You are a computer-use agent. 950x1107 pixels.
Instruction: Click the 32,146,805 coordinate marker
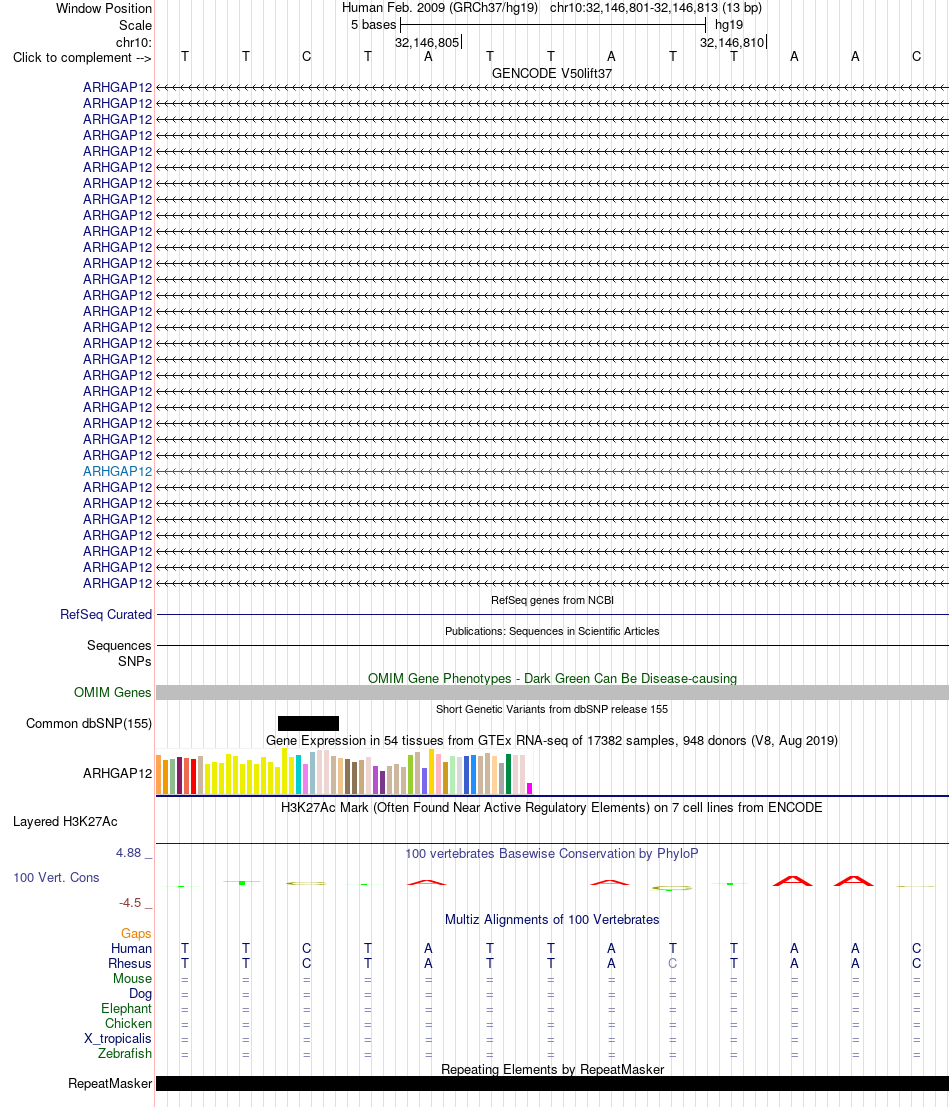427,42
